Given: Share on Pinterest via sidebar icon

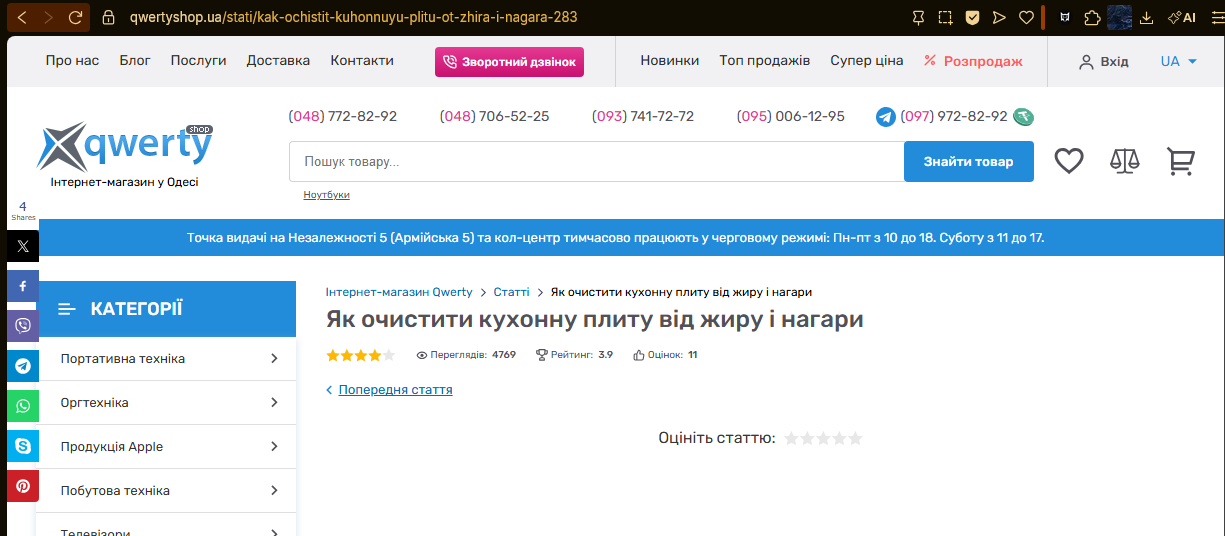Looking at the screenshot, I should click(x=23, y=486).
